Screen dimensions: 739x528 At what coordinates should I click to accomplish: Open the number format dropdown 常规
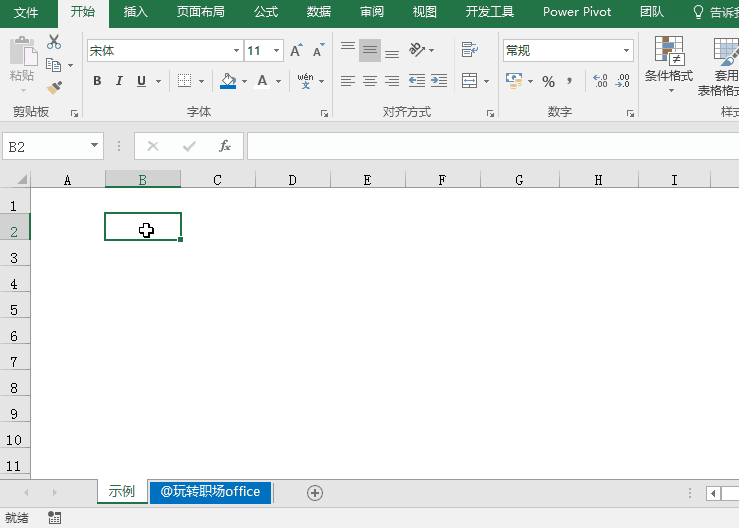point(626,51)
